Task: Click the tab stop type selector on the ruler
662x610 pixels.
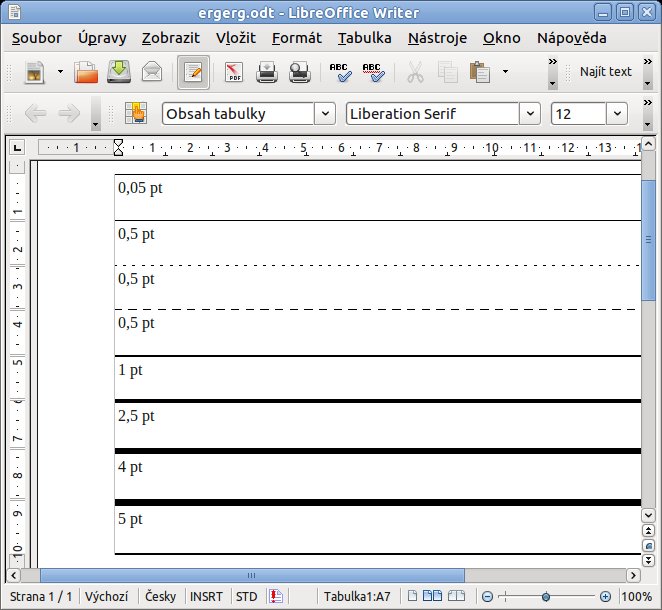Action: 17,148
